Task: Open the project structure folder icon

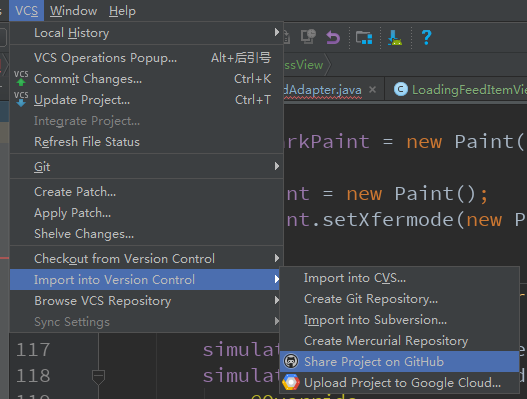Action: tap(364, 37)
